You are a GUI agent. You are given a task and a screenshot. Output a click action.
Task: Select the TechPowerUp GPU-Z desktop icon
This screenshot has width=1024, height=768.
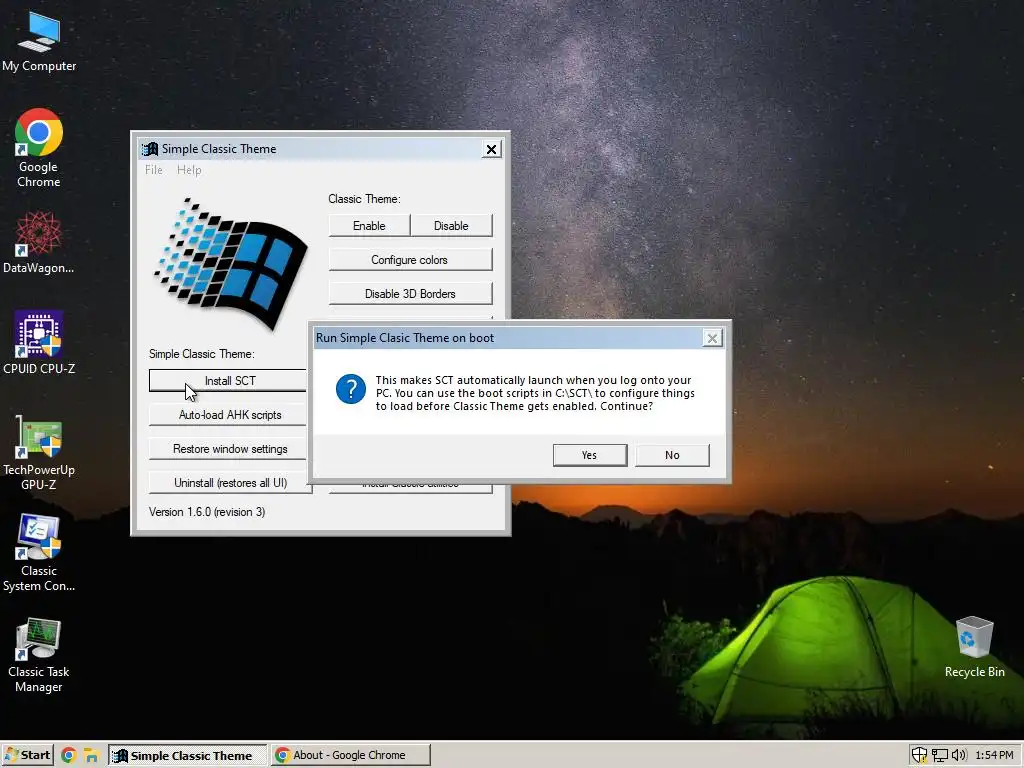(x=39, y=453)
